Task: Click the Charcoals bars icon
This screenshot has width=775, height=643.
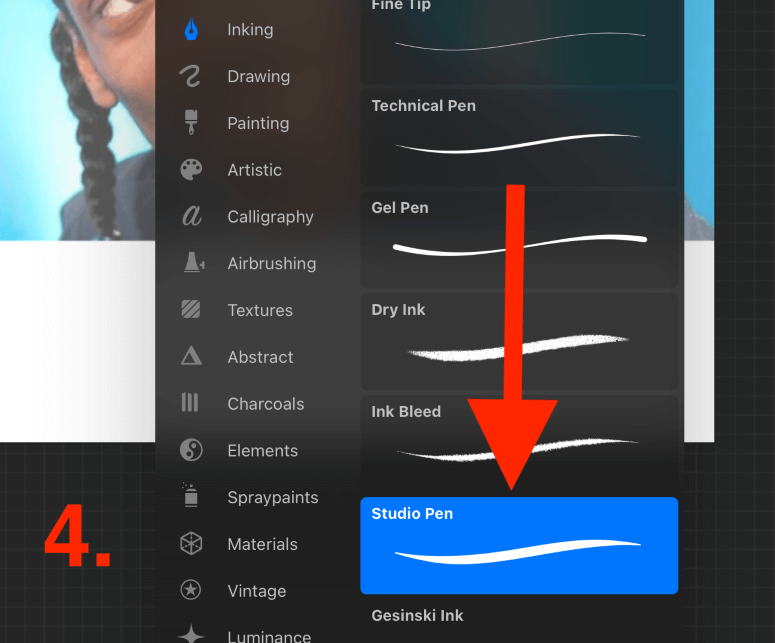Action: coord(190,402)
